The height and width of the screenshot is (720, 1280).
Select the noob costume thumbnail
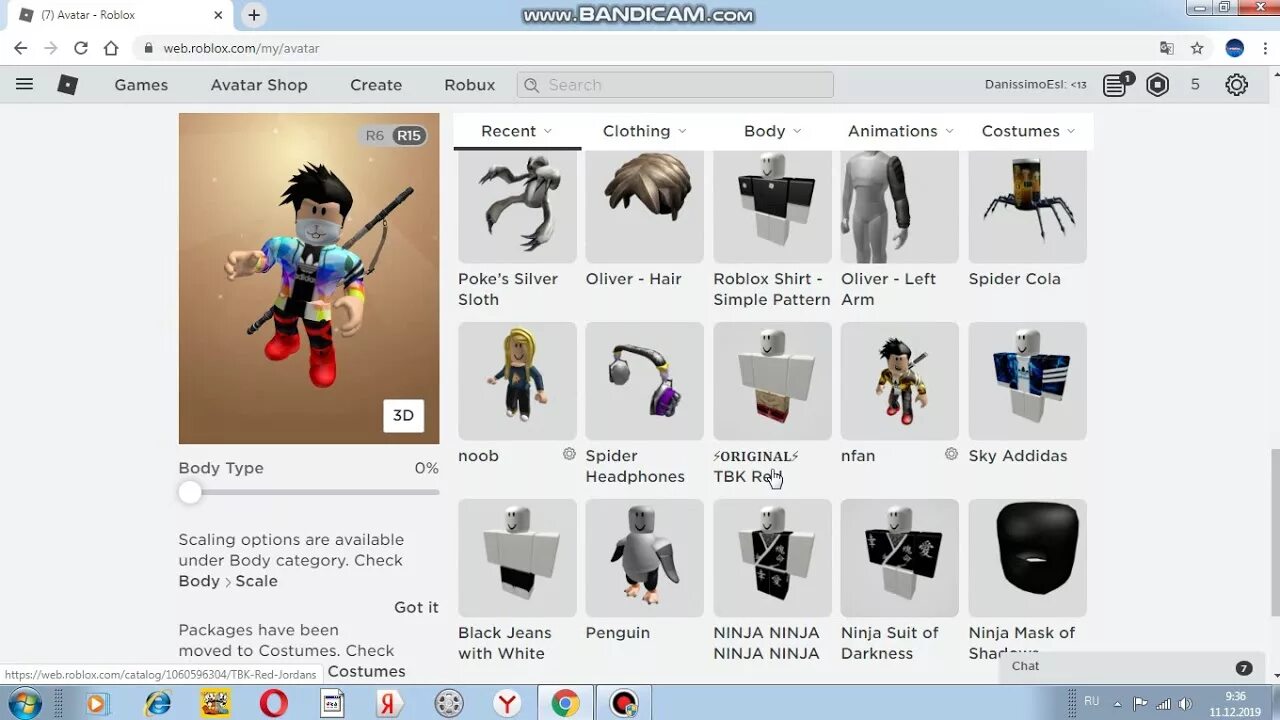(x=517, y=381)
